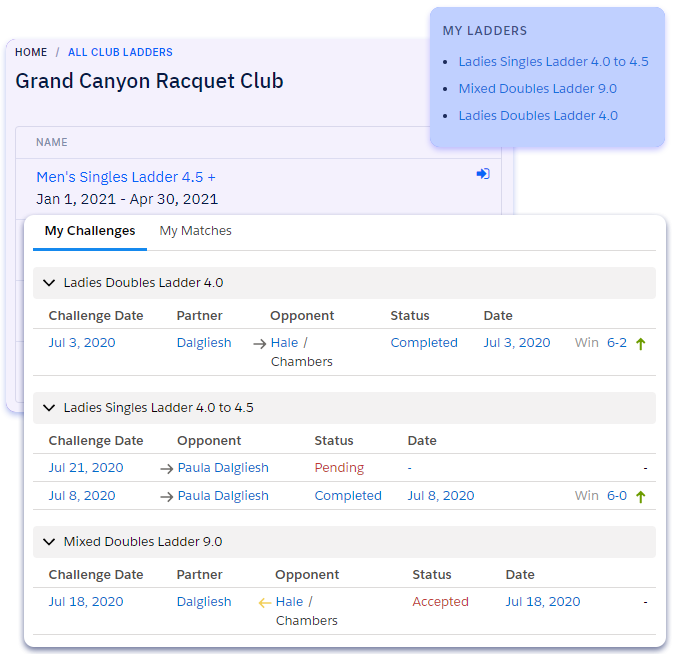Open Mixed Doubles Ladder 9.0 in My Ladders

tap(537, 89)
